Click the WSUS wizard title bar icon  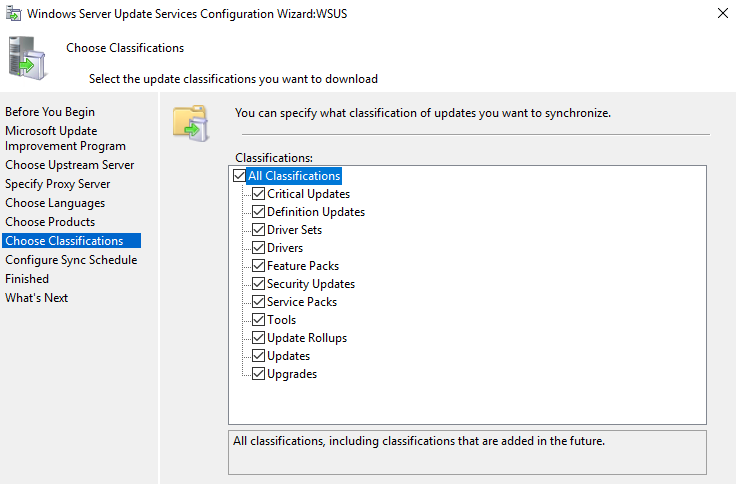click(13, 14)
